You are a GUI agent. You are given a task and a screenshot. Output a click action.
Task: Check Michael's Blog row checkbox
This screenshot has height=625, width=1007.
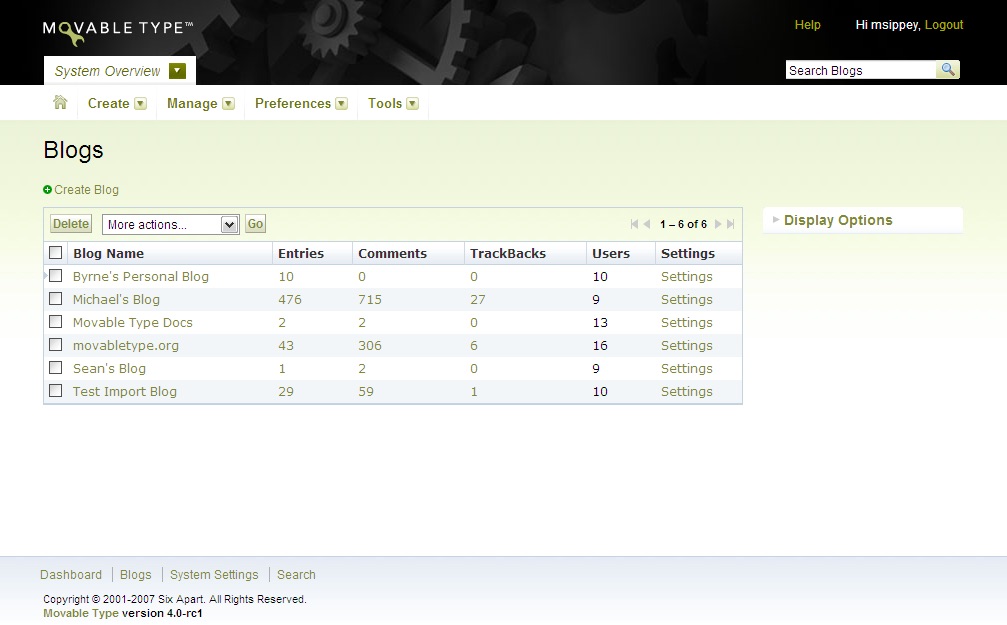pos(56,299)
